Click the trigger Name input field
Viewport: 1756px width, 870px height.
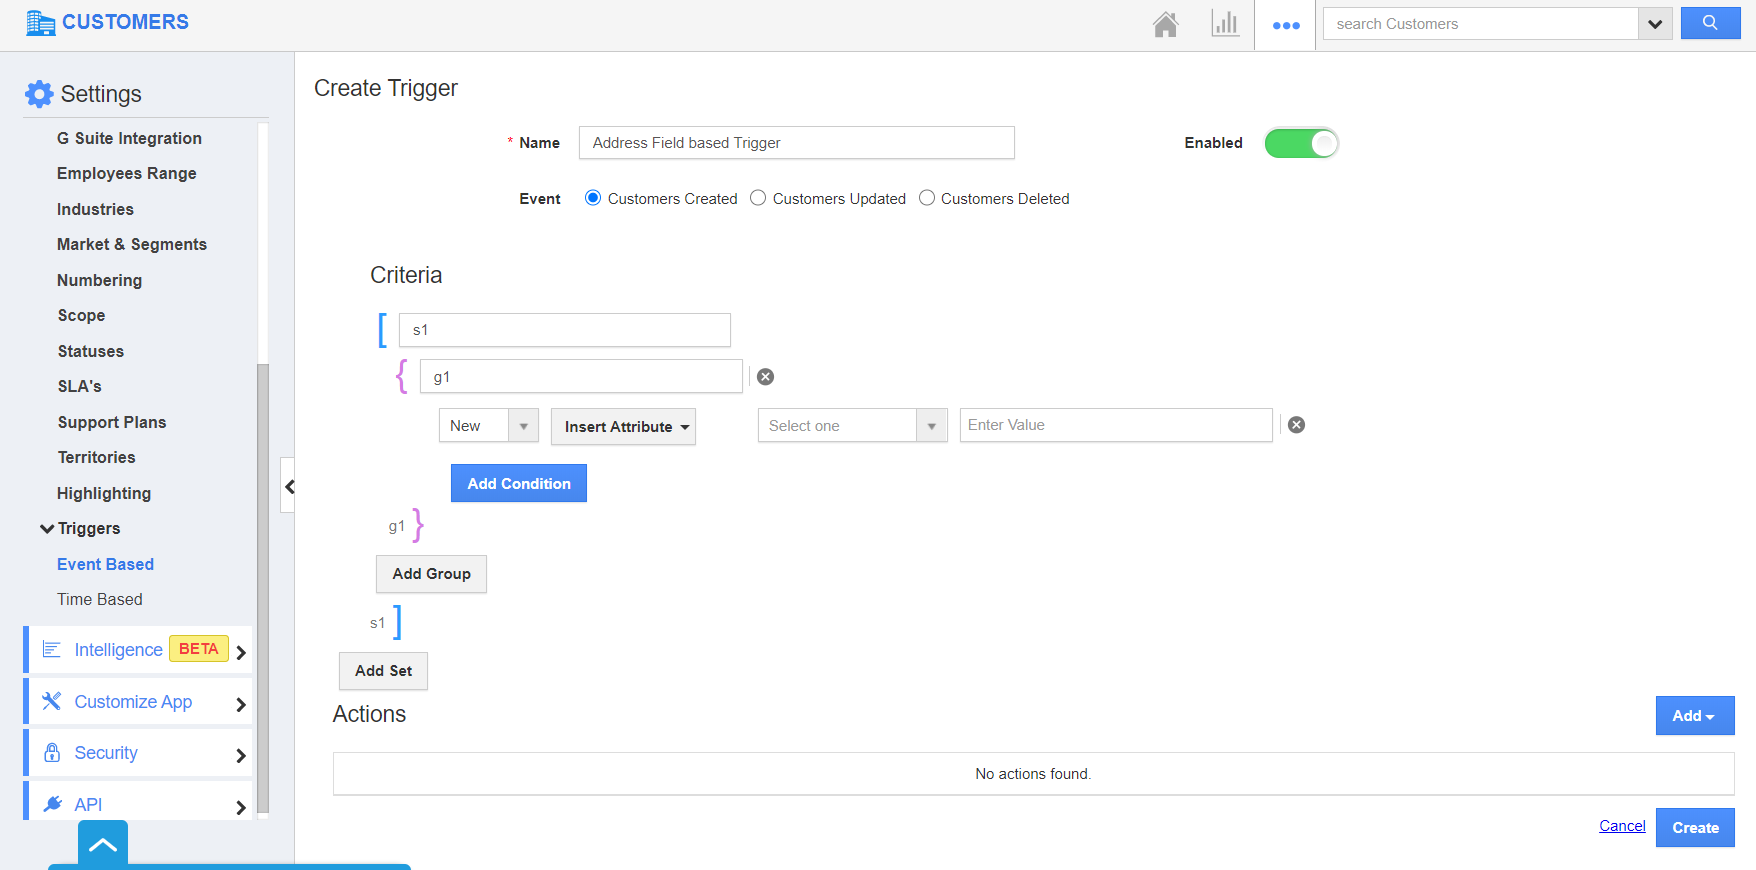796,143
